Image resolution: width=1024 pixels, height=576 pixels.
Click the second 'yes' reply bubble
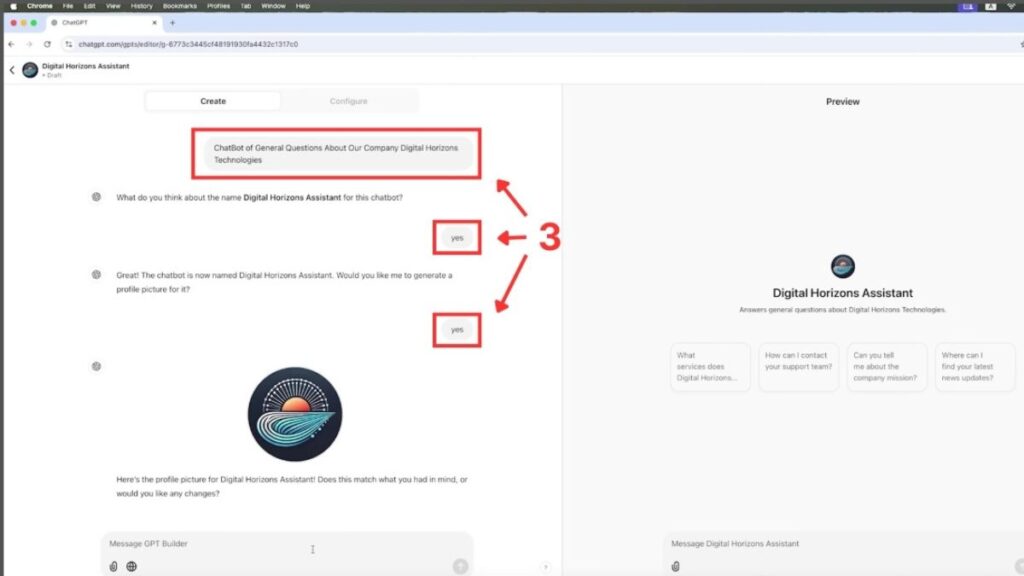coord(457,330)
